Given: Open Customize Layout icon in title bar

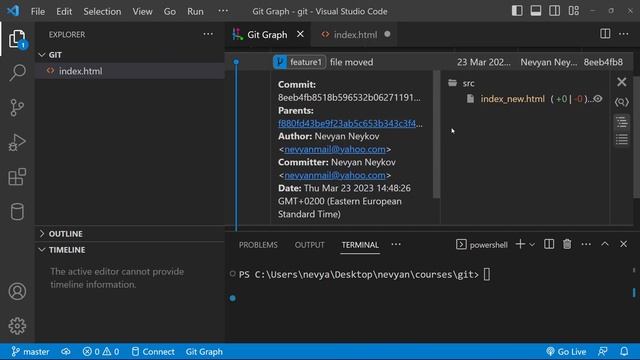Looking at the screenshot, I should pyautogui.click(x=573, y=11).
